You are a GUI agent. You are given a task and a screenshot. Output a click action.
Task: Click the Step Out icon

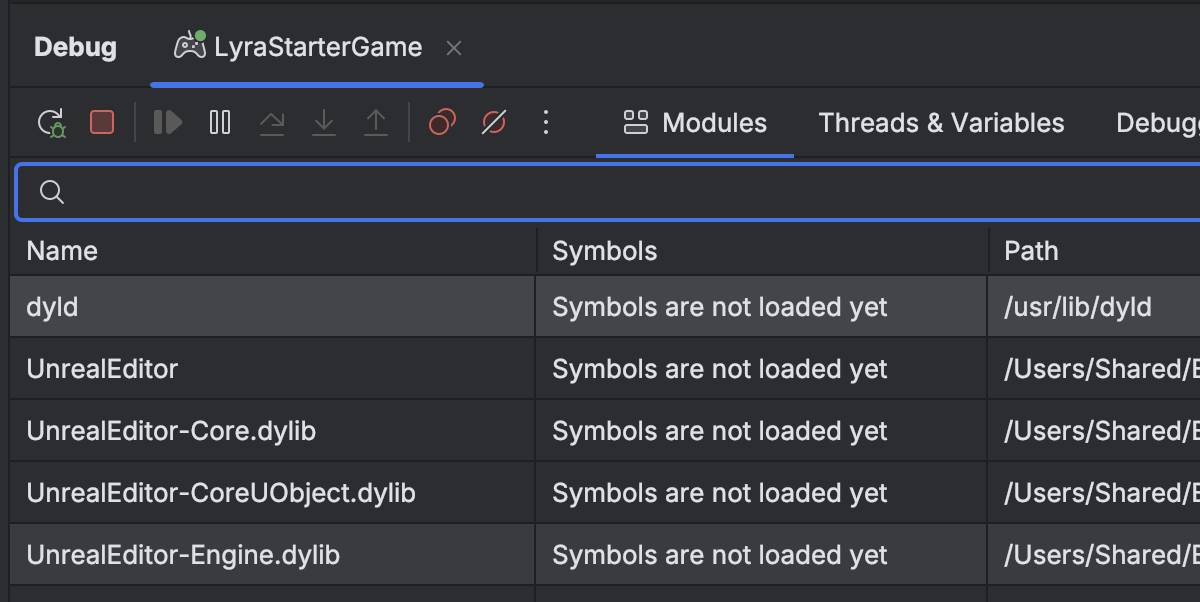pyautogui.click(x=376, y=122)
